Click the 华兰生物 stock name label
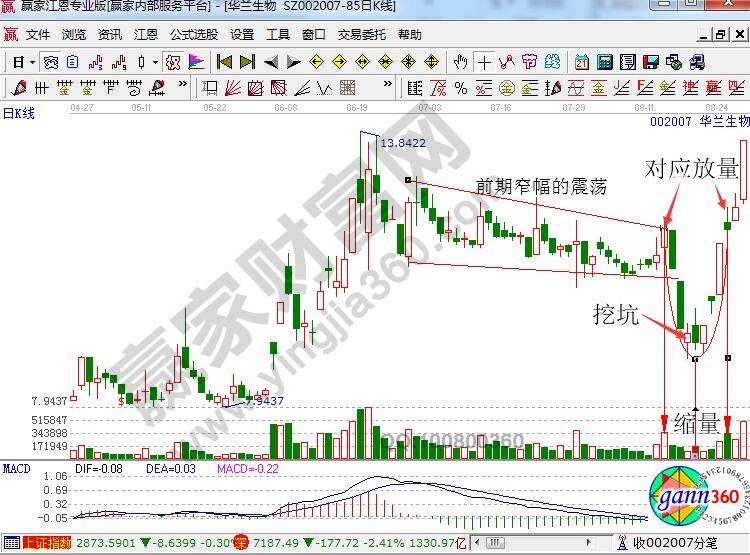 (x=724, y=121)
